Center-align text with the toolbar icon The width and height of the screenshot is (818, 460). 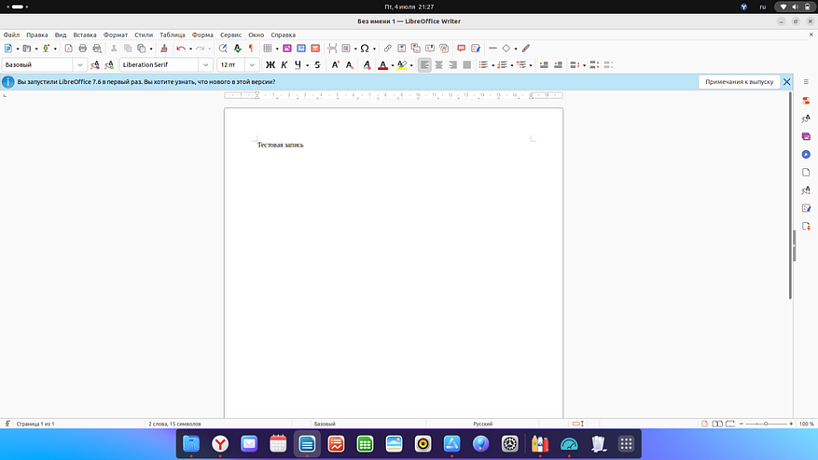pyautogui.click(x=438, y=65)
